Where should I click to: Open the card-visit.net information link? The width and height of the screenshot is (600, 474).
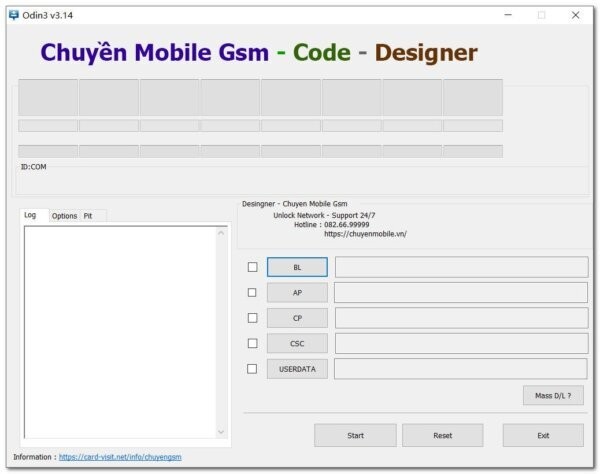click(x=120, y=457)
